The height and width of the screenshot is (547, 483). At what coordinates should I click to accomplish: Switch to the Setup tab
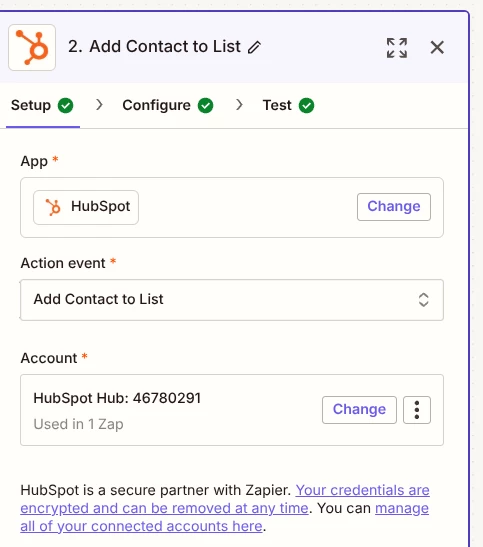tap(42, 105)
